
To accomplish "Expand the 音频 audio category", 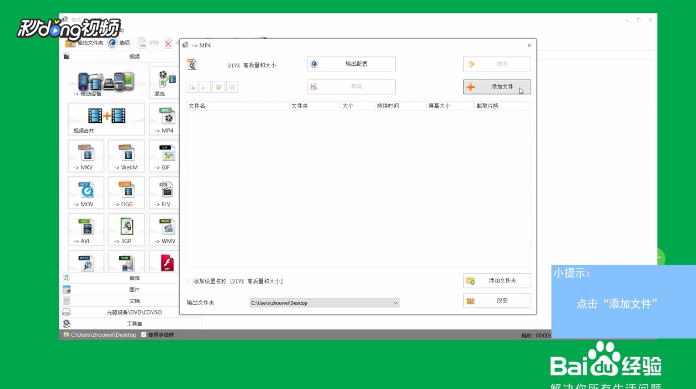I will 134,278.
